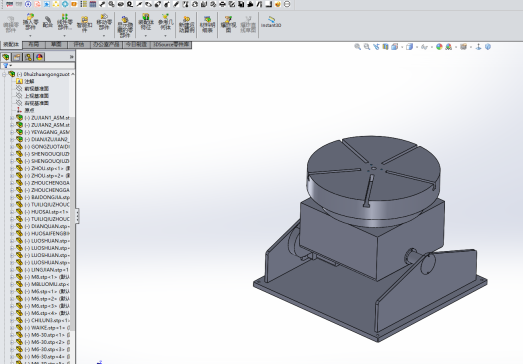Click the Smart Fasteners (智能扣件) tool

[x=84, y=24]
